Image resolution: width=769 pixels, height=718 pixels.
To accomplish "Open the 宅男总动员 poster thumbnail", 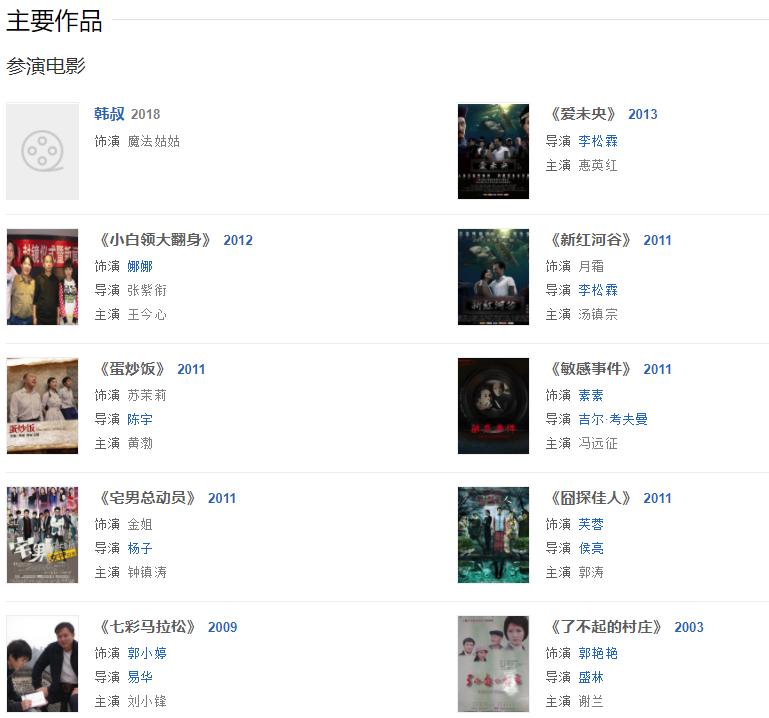I will click(43, 535).
